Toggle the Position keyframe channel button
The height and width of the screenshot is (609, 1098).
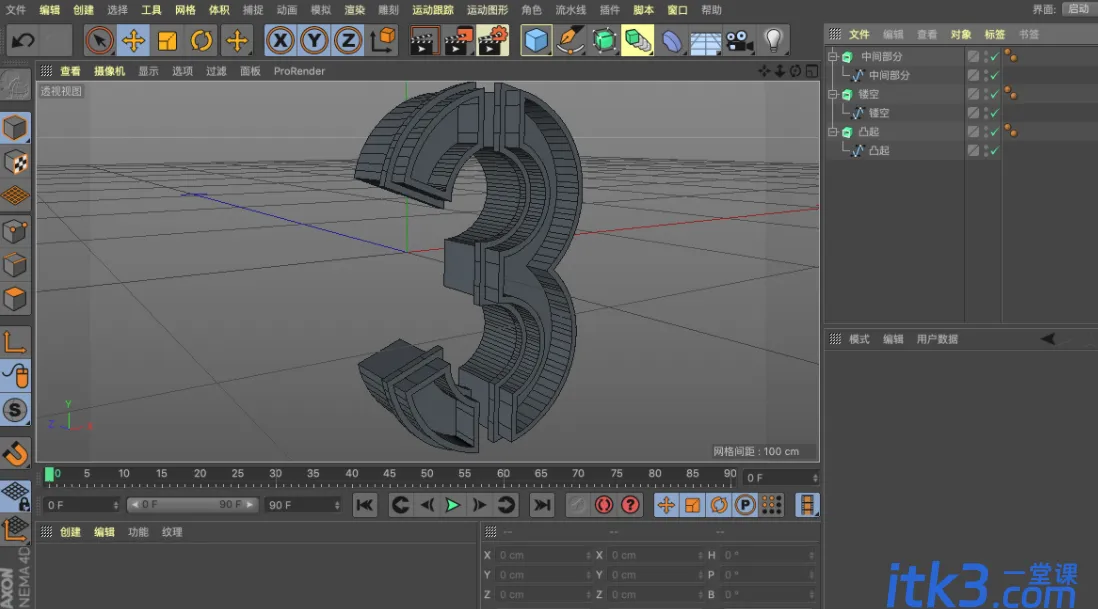coord(666,505)
